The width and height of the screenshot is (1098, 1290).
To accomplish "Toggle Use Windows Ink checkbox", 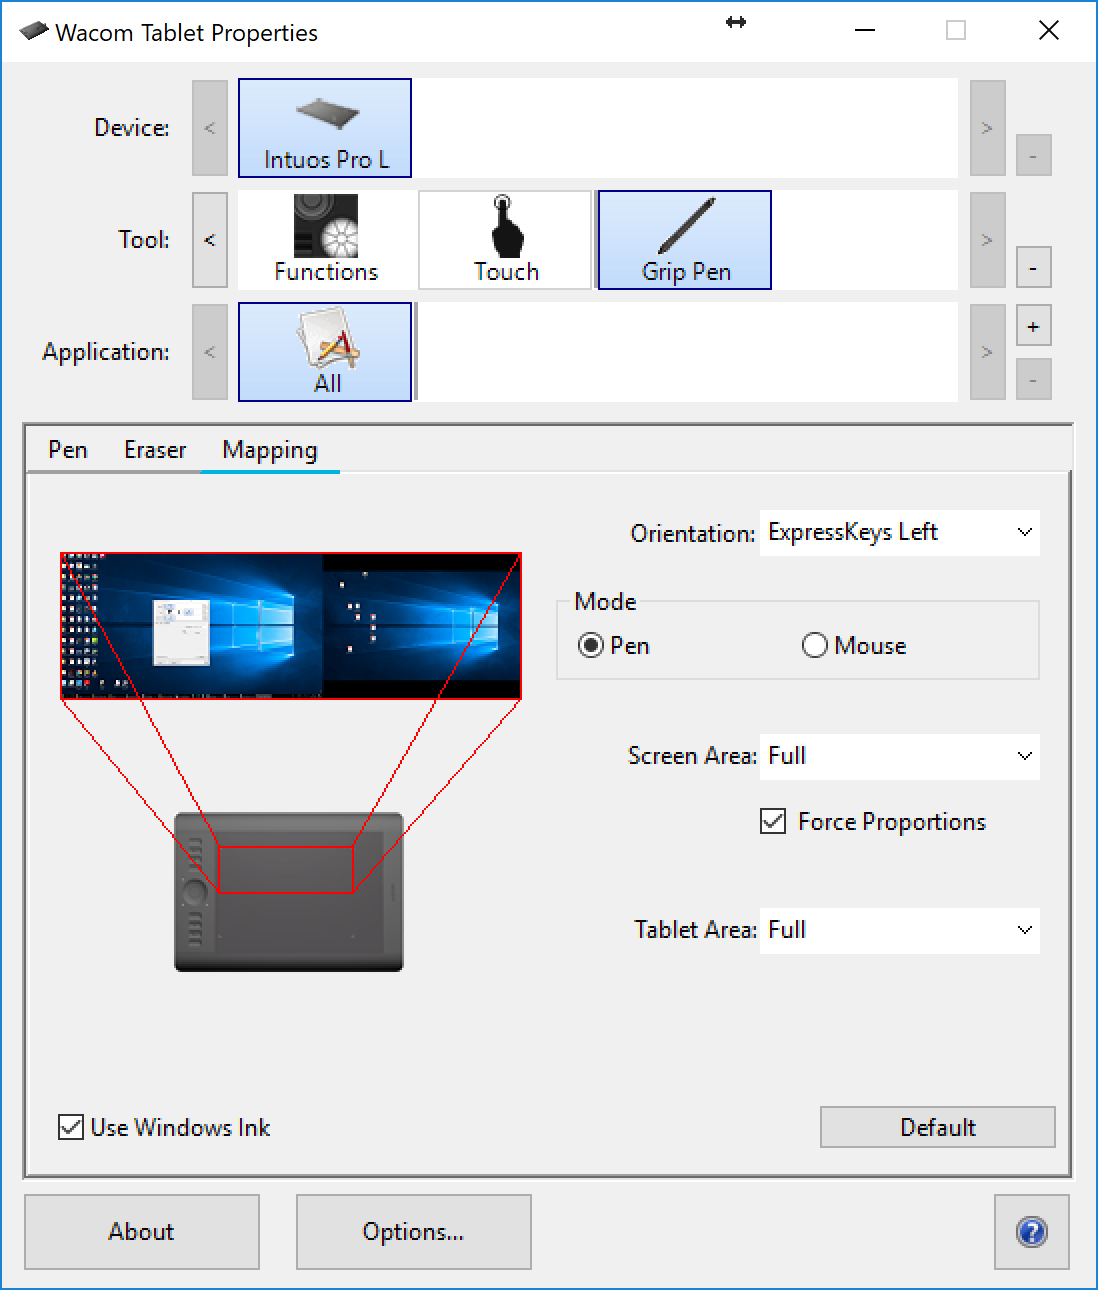I will tap(71, 1128).
